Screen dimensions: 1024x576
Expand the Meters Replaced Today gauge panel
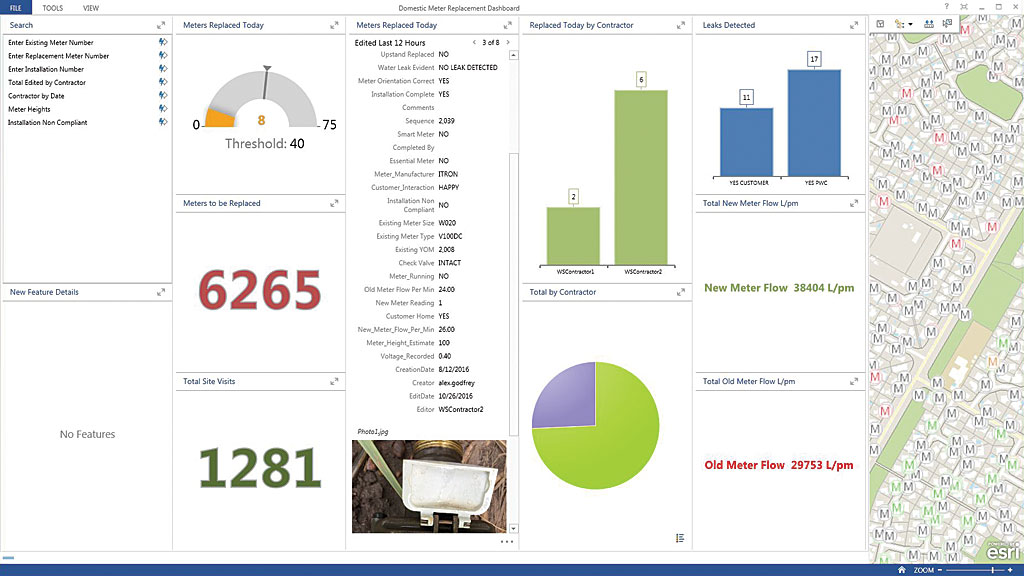(x=334, y=25)
